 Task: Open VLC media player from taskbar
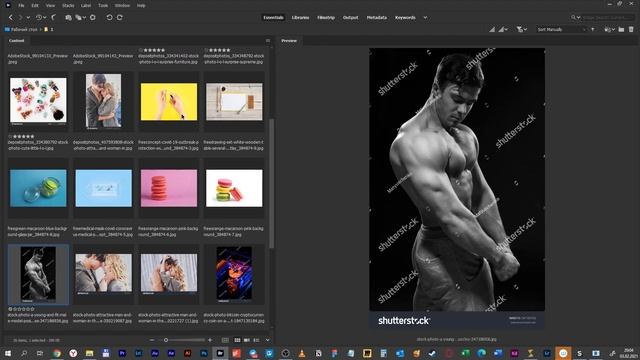pyautogui.click(x=302, y=353)
